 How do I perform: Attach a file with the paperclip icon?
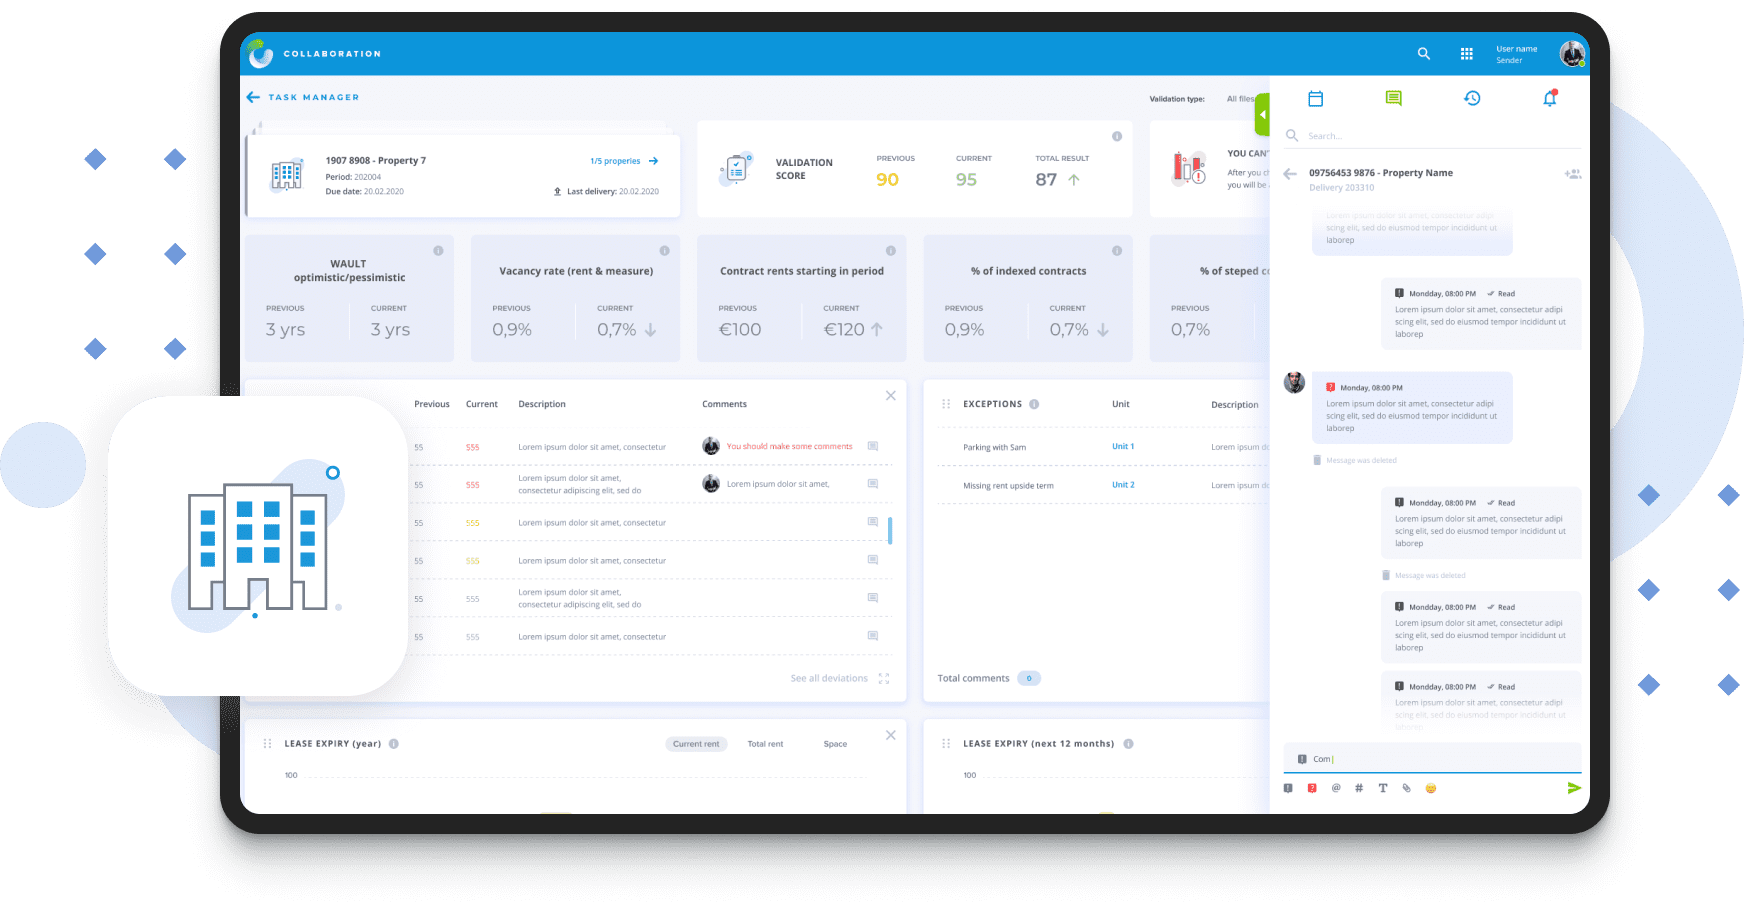point(1406,788)
